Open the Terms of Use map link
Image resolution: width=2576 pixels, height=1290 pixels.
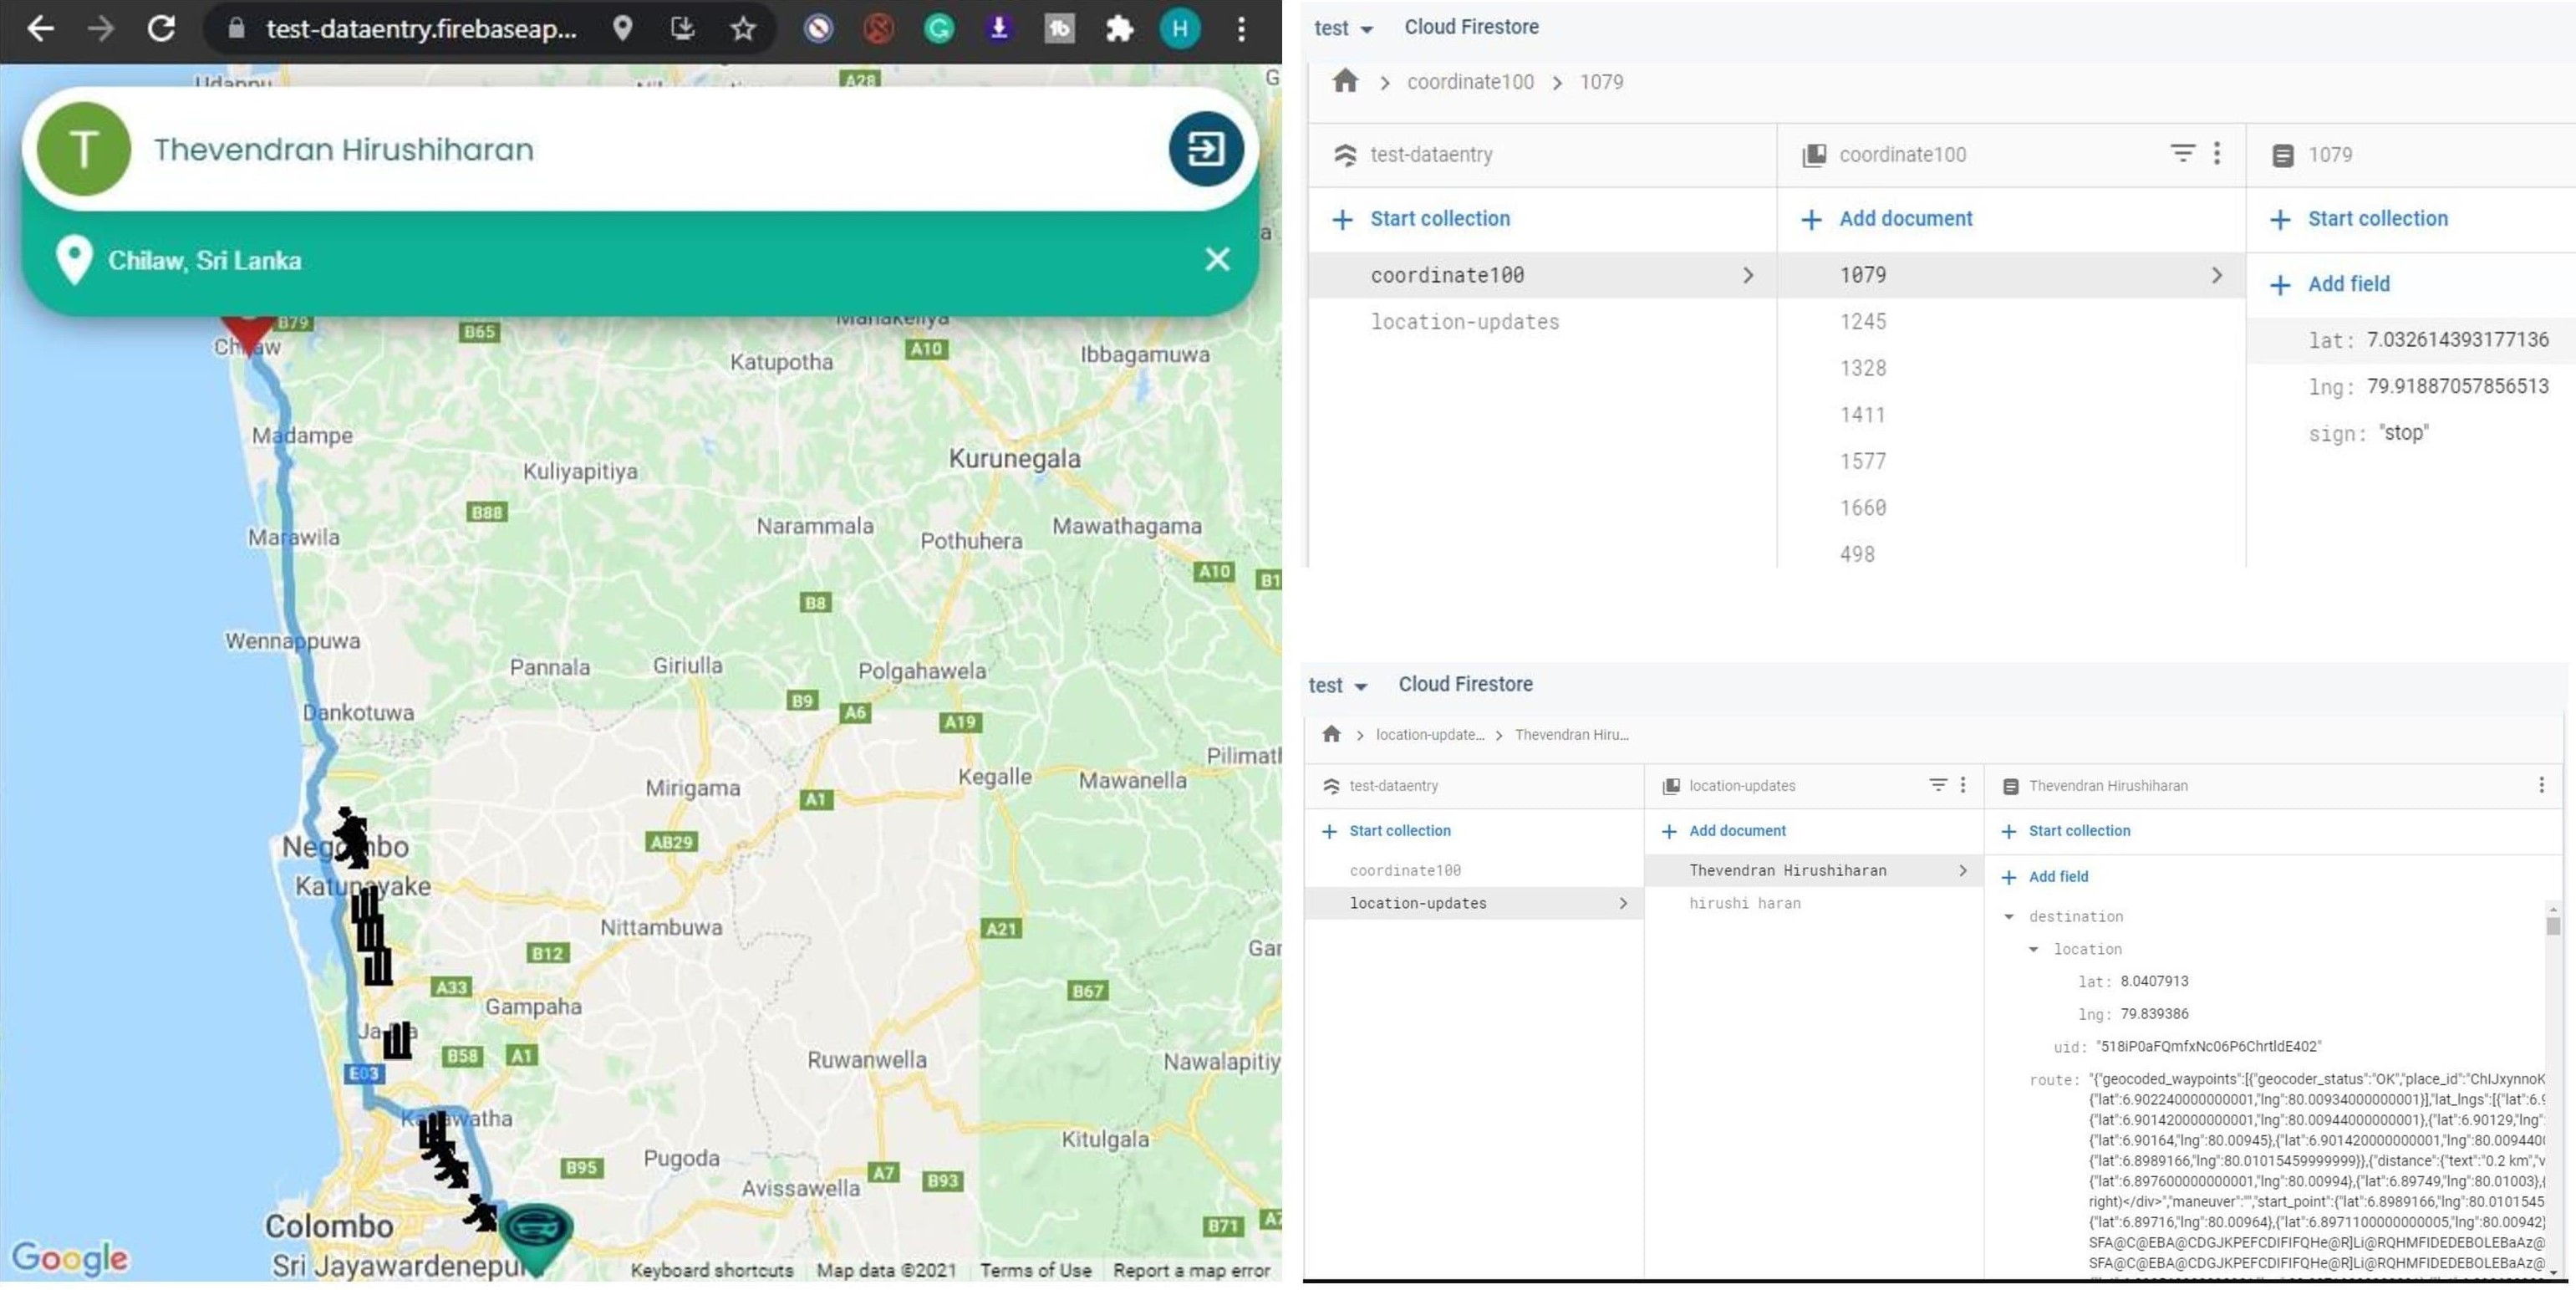1035,1270
